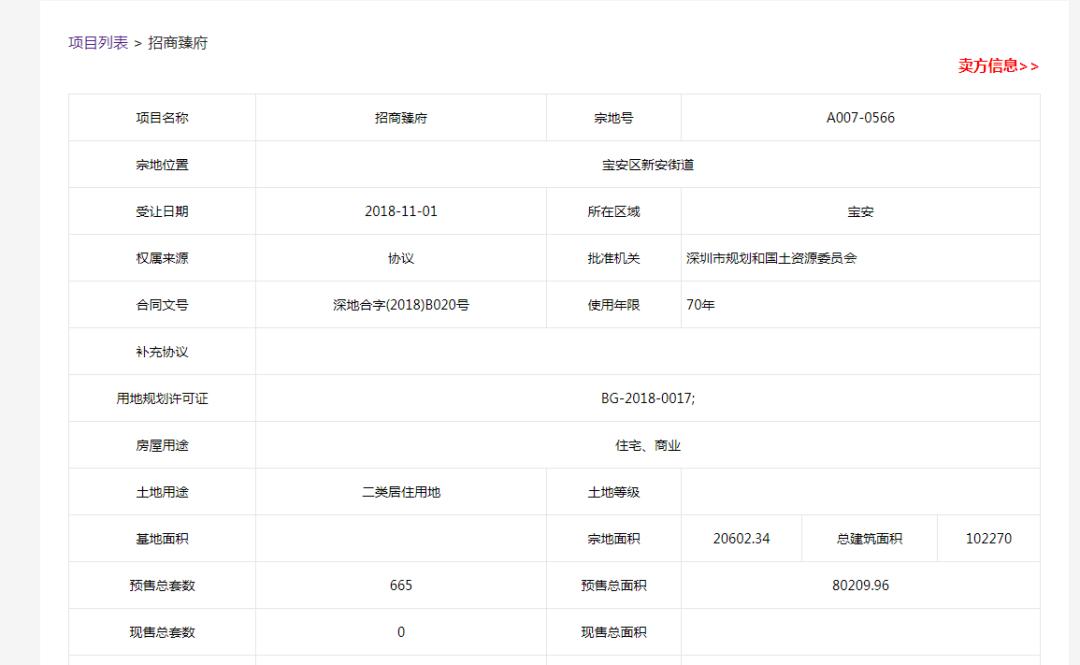Select the 协议 value cell
The width and height of the screenshot is (1080, 665).
(x=401, y=258)
